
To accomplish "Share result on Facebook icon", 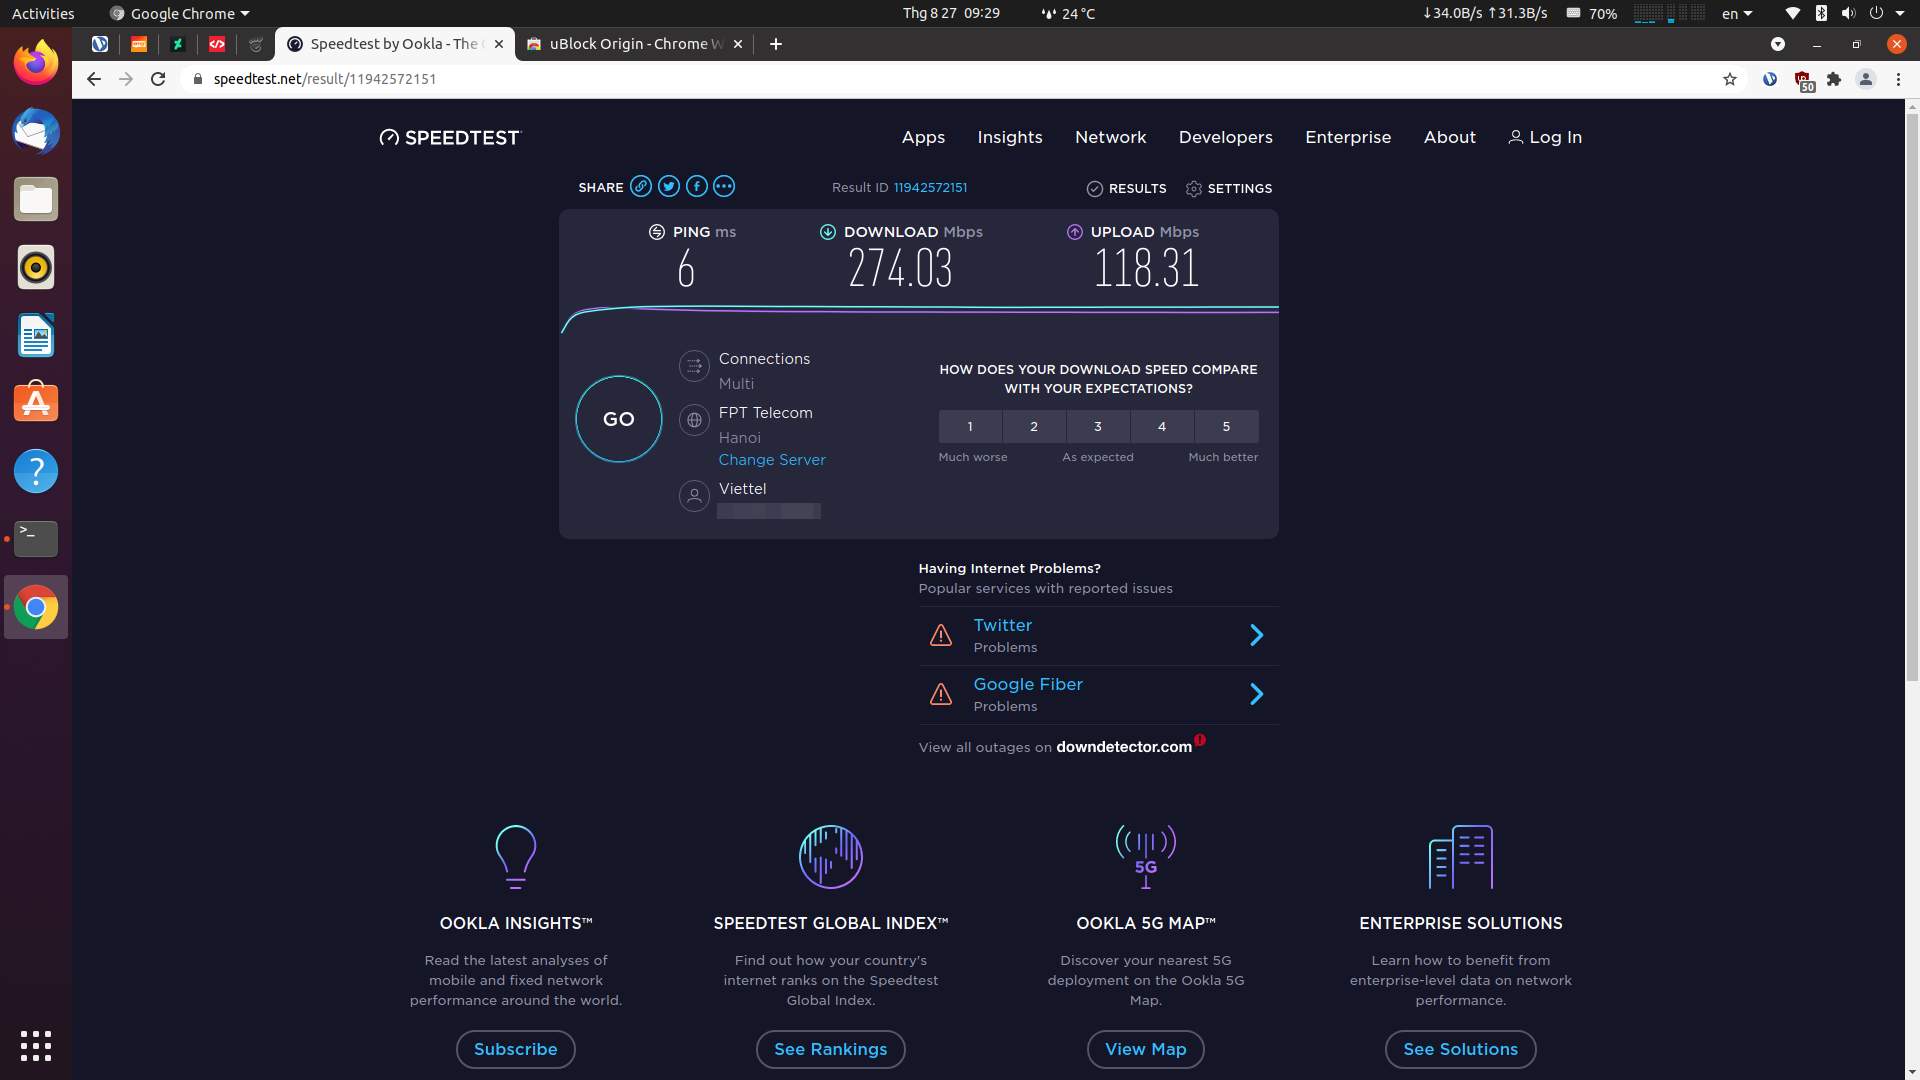I will coord(697,187).
